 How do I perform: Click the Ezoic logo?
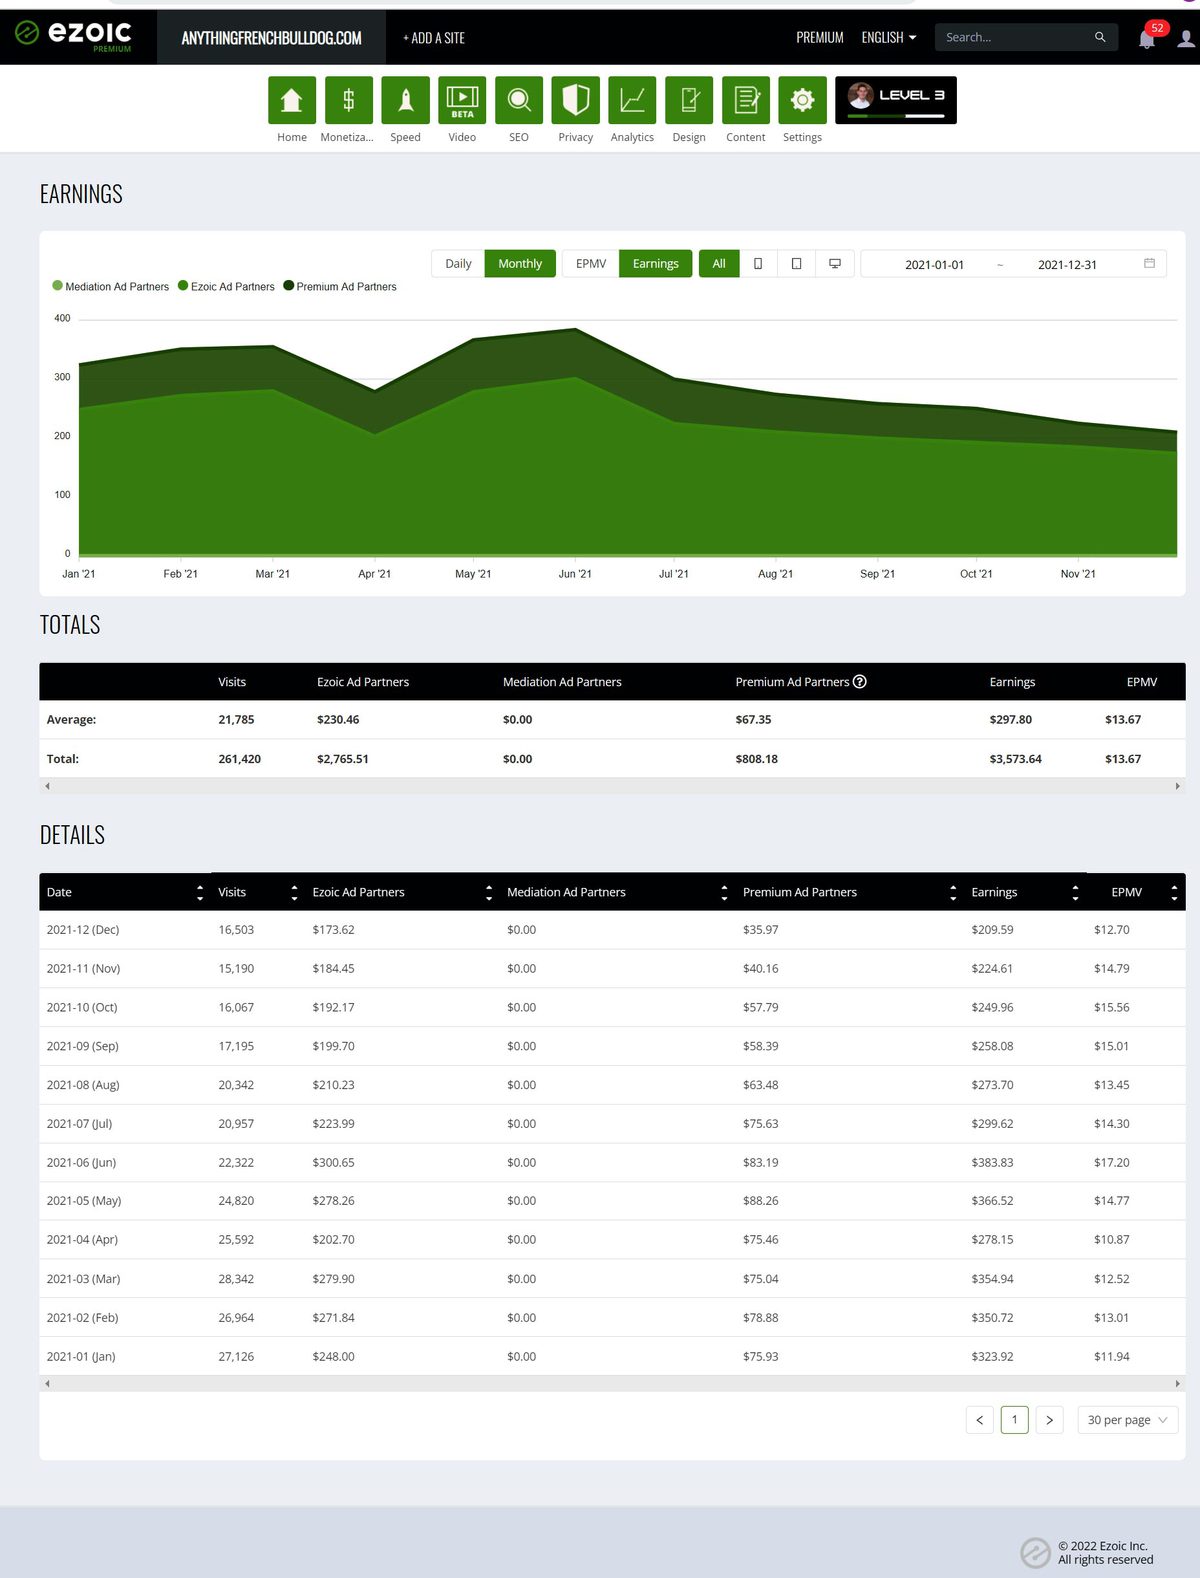pyautogui.click(x=74, y=36)
